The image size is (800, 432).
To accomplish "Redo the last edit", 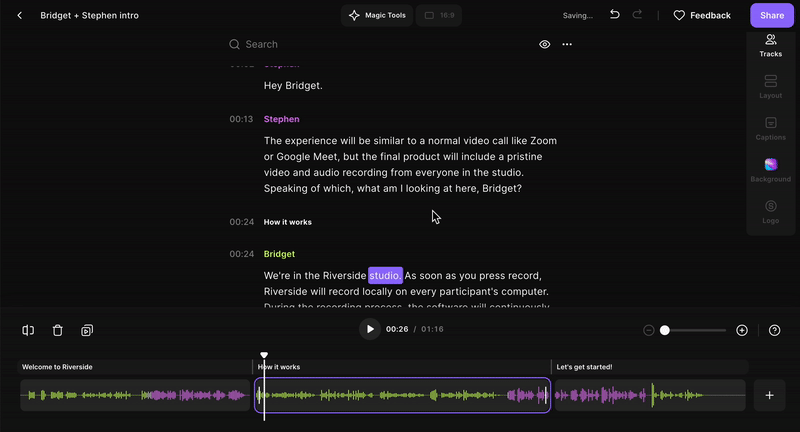I will pyautogui.click(x=637, y=15).
